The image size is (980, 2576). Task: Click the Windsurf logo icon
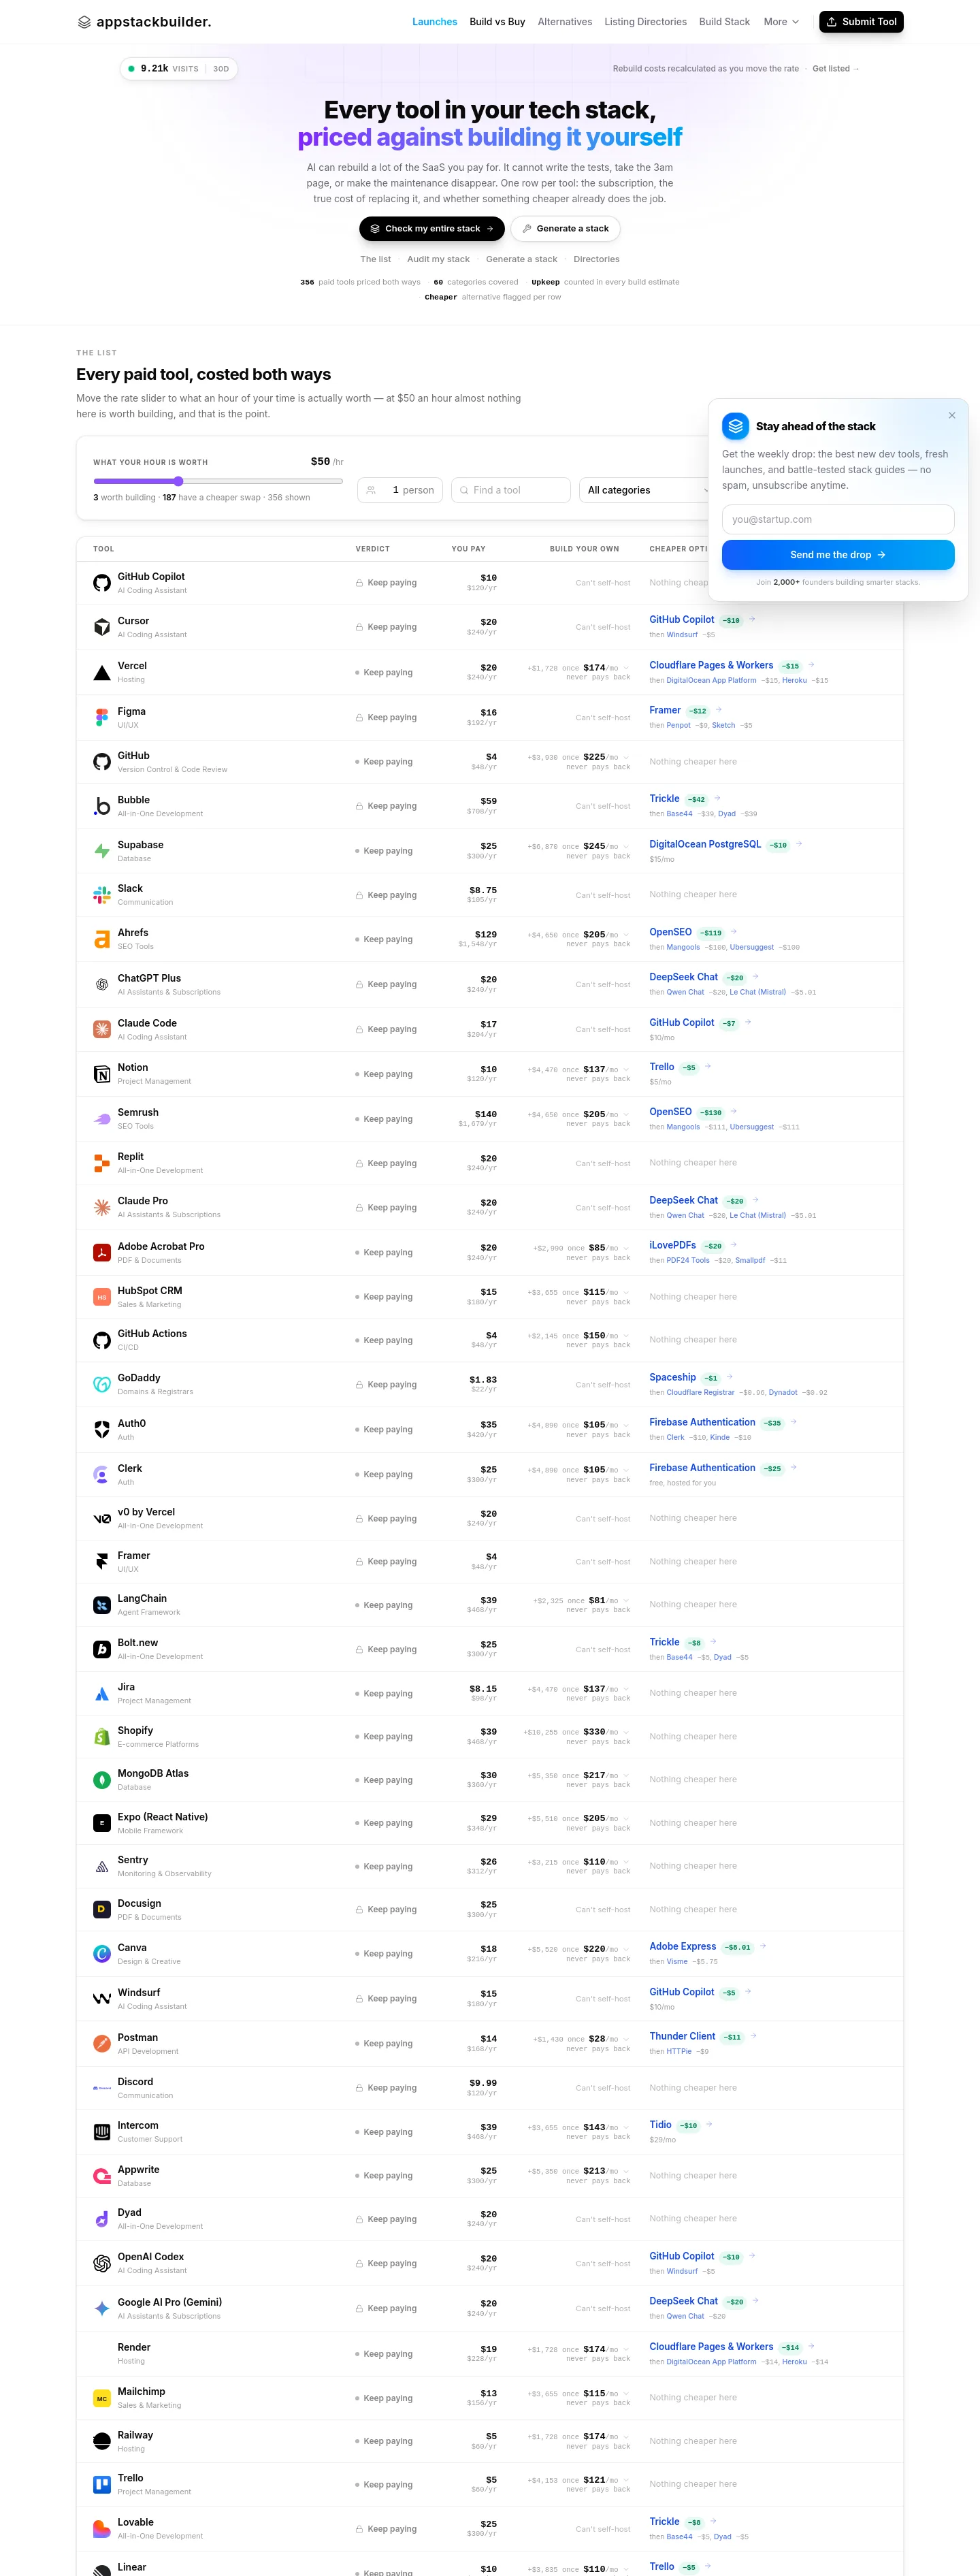[x=102, y=1999]
